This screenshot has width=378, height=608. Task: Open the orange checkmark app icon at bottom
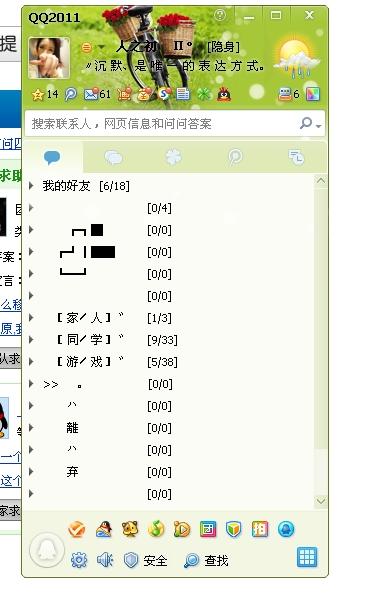(x=77, y=529)
